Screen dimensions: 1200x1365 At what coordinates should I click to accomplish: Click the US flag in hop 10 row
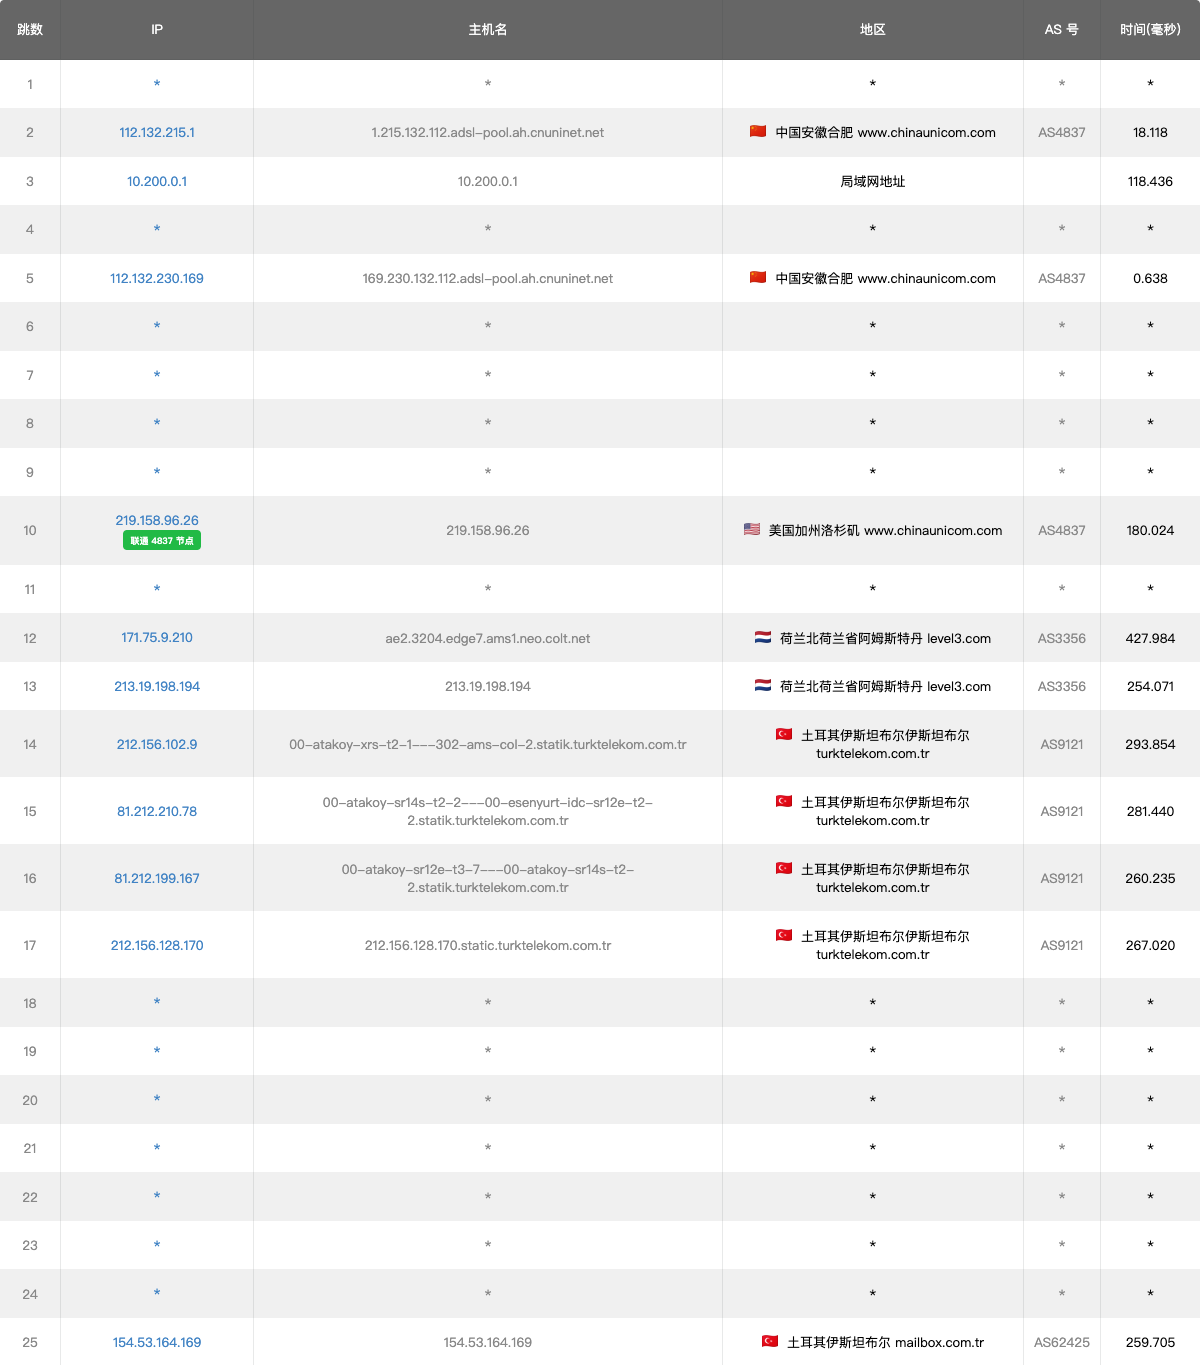pyautogui.click(x=752, y=529)
